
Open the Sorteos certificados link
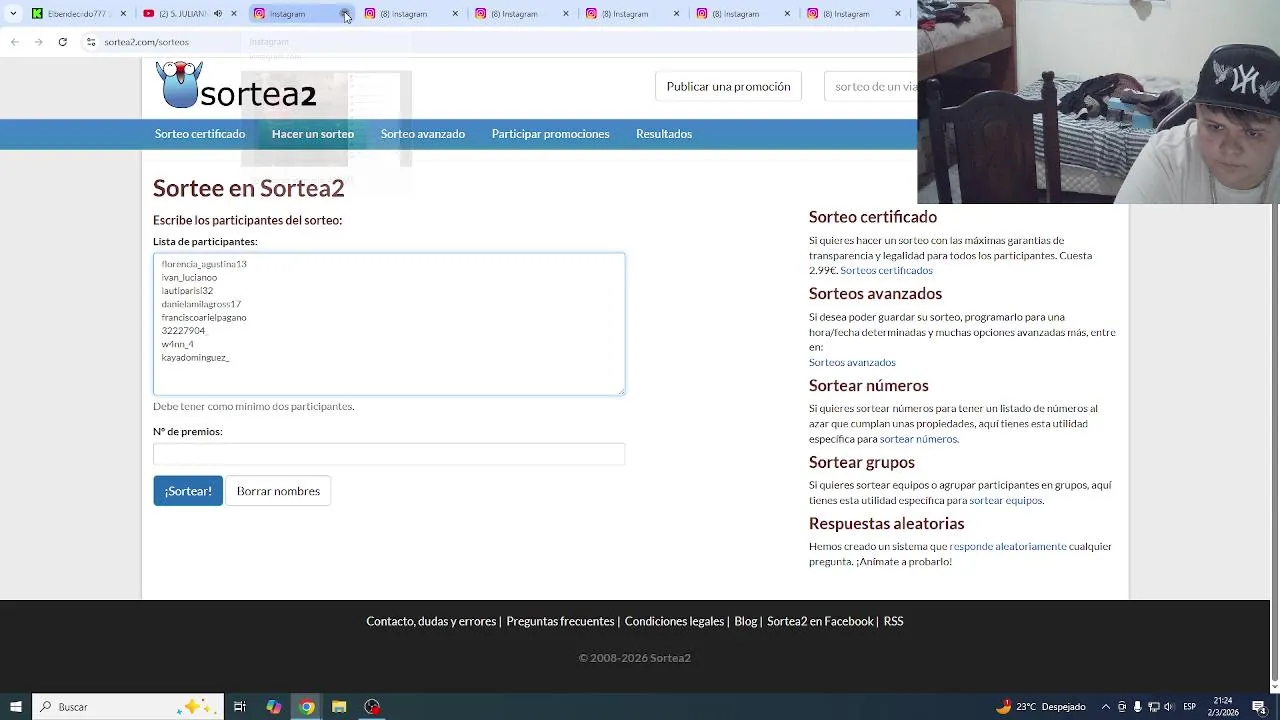(886, 271)
